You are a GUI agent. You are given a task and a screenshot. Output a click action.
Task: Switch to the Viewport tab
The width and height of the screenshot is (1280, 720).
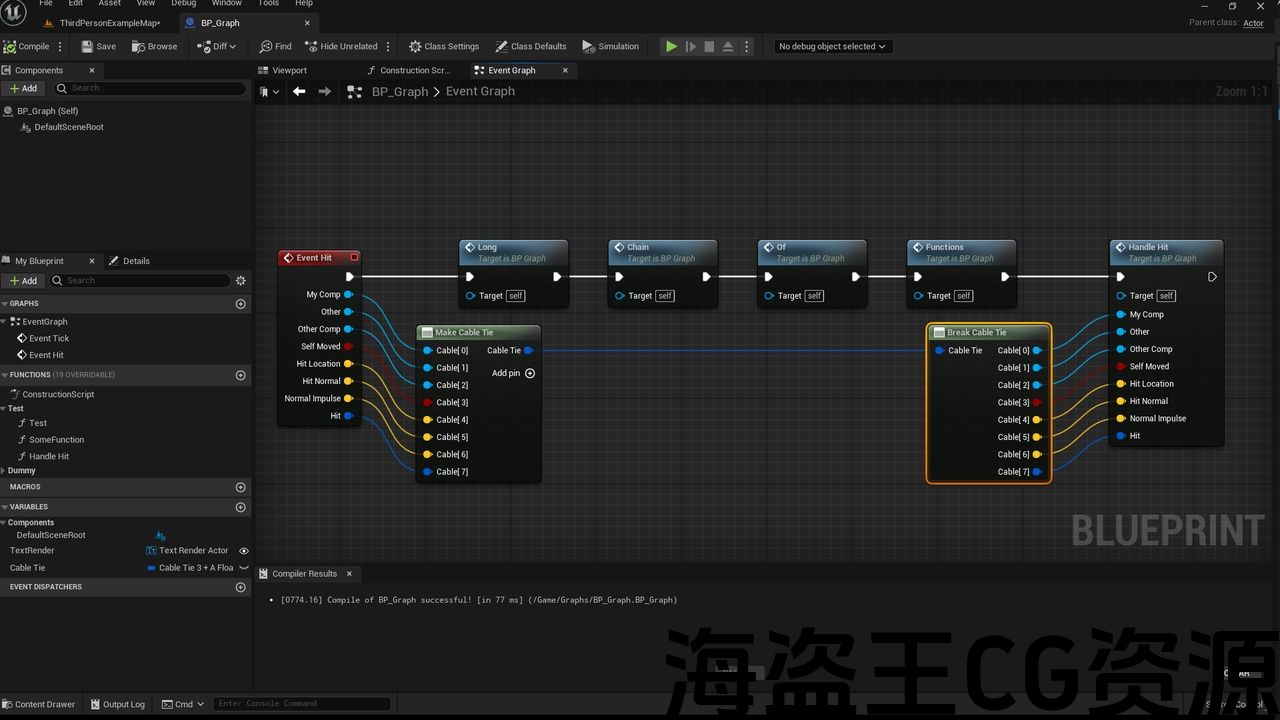point(289,70)
